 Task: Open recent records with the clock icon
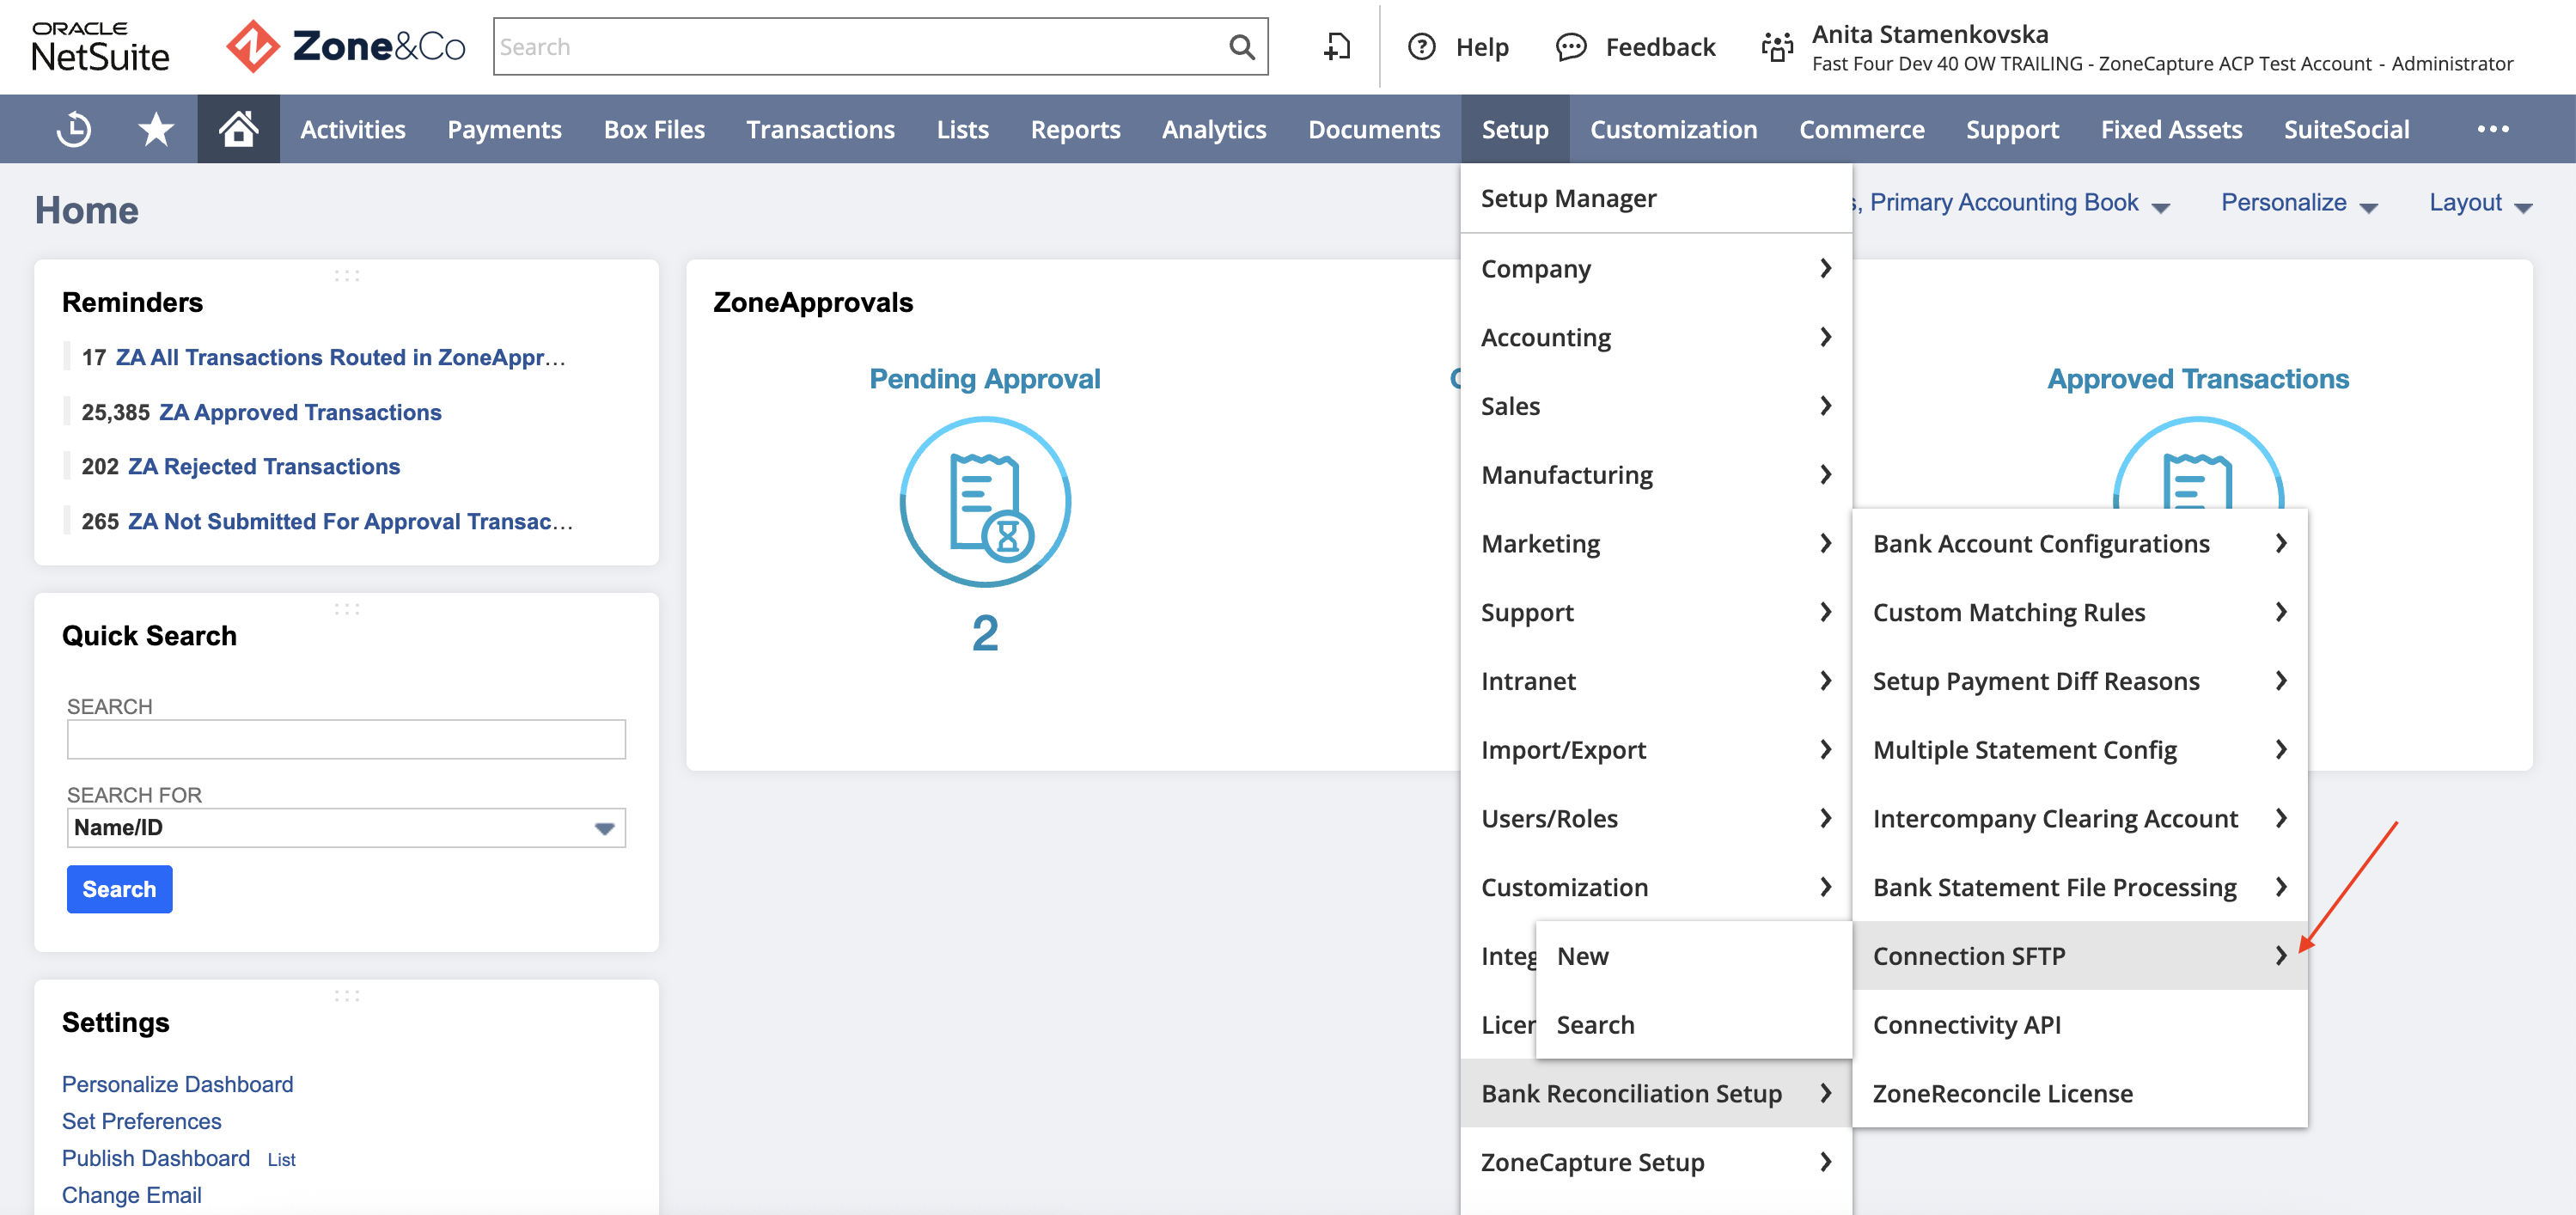click(x=75, y=128)
